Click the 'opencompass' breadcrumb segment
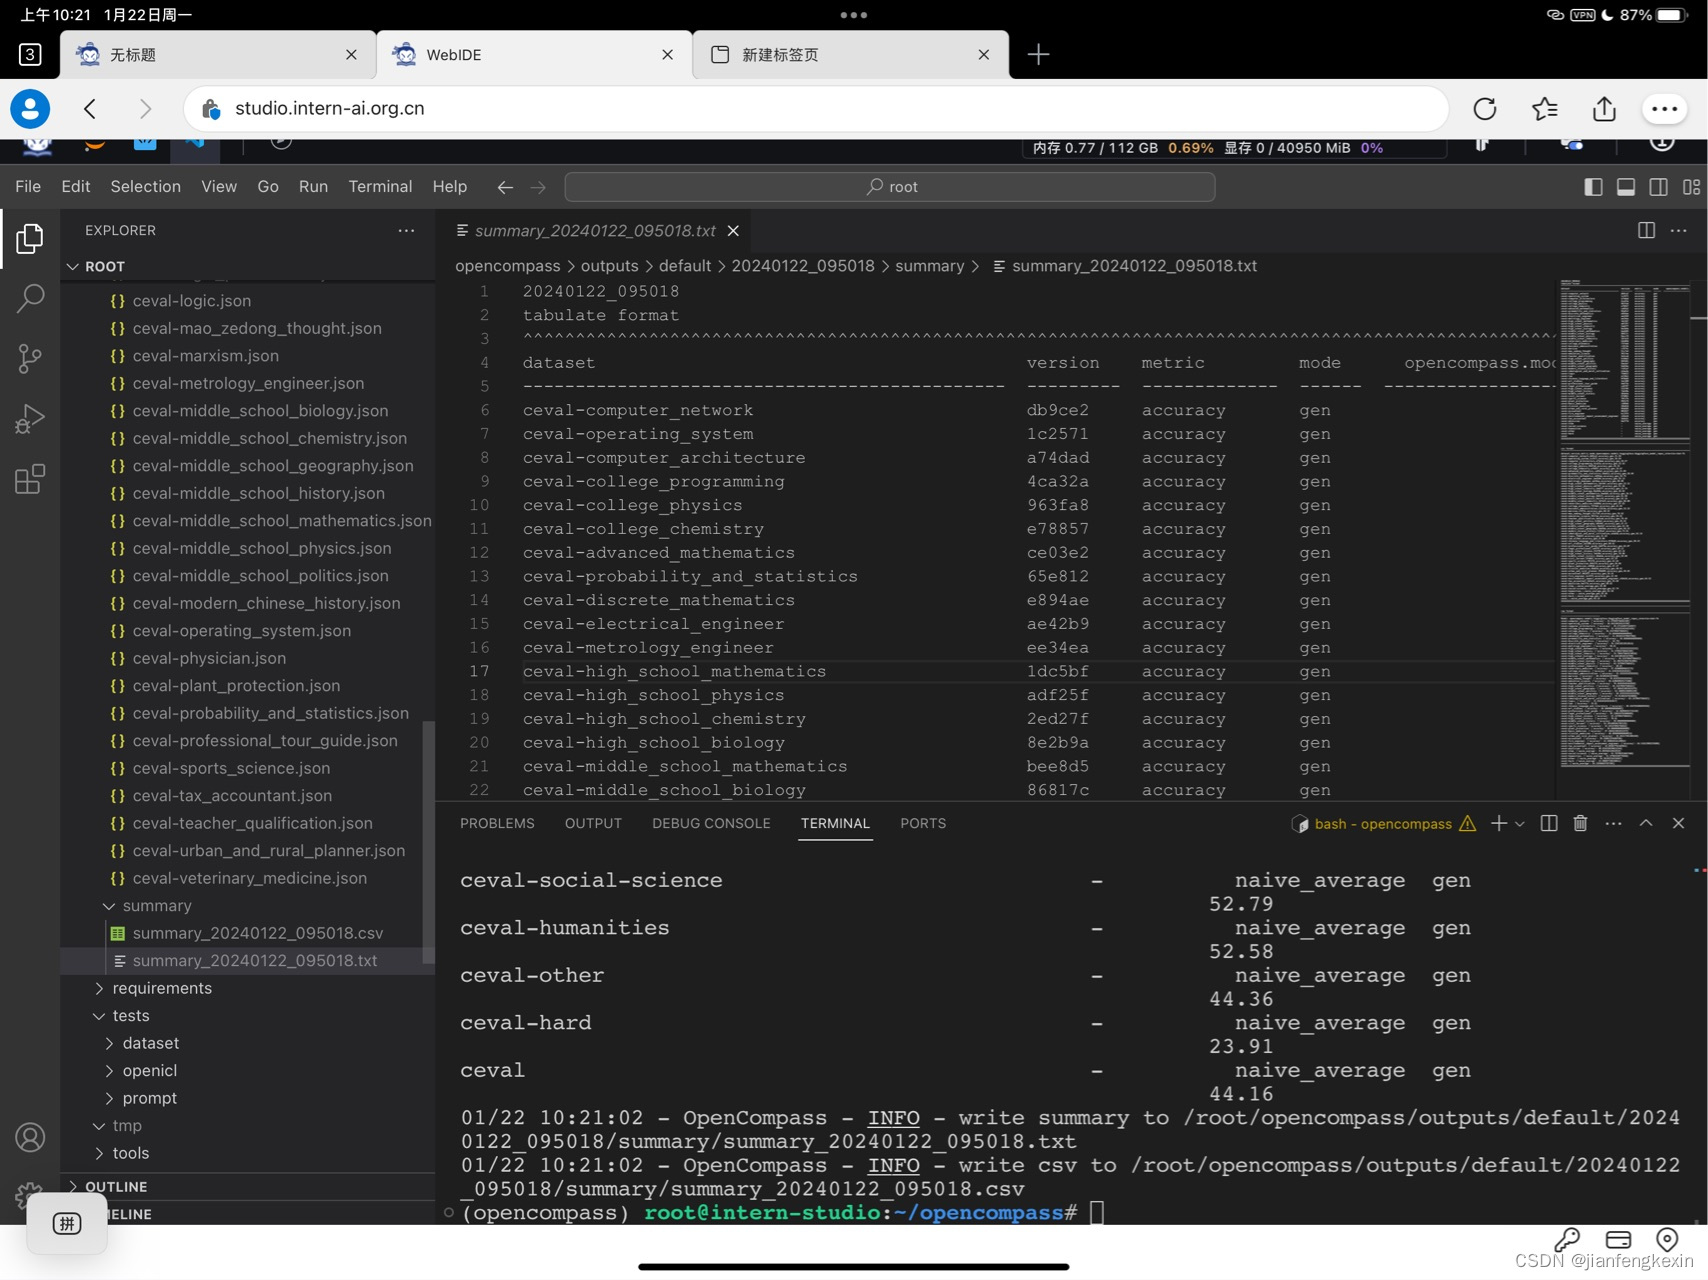This screenshot has height=1280, width=1708. click(x=508, y=266)
